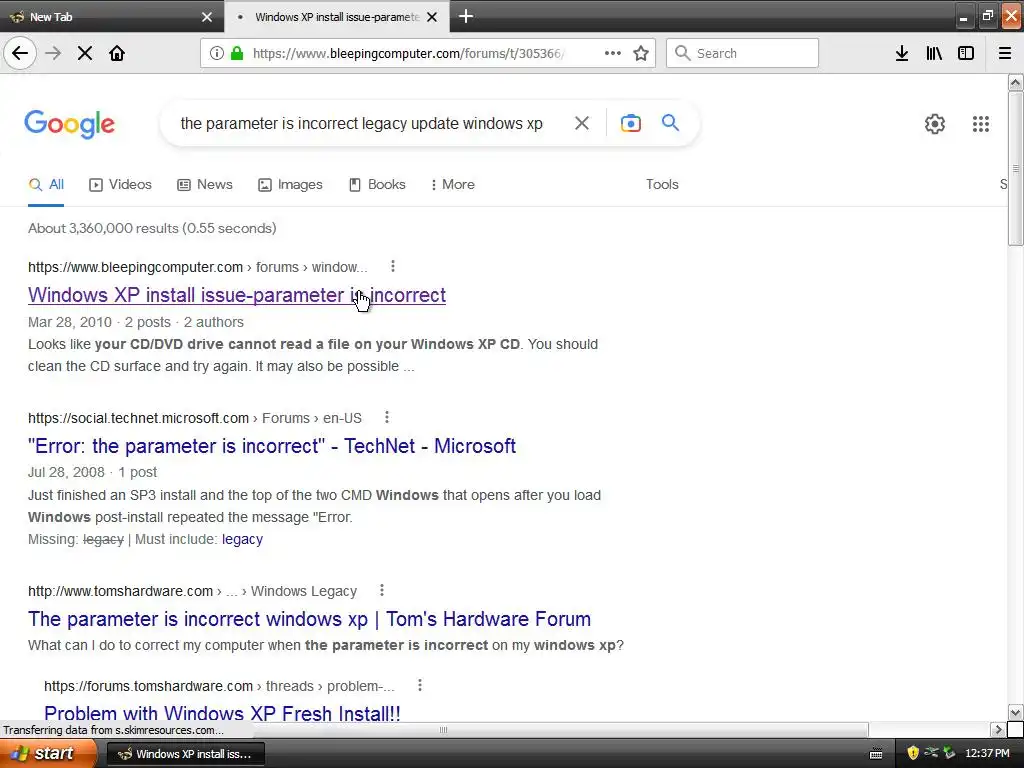Toggle the sidebar view icon

(966, 53)
